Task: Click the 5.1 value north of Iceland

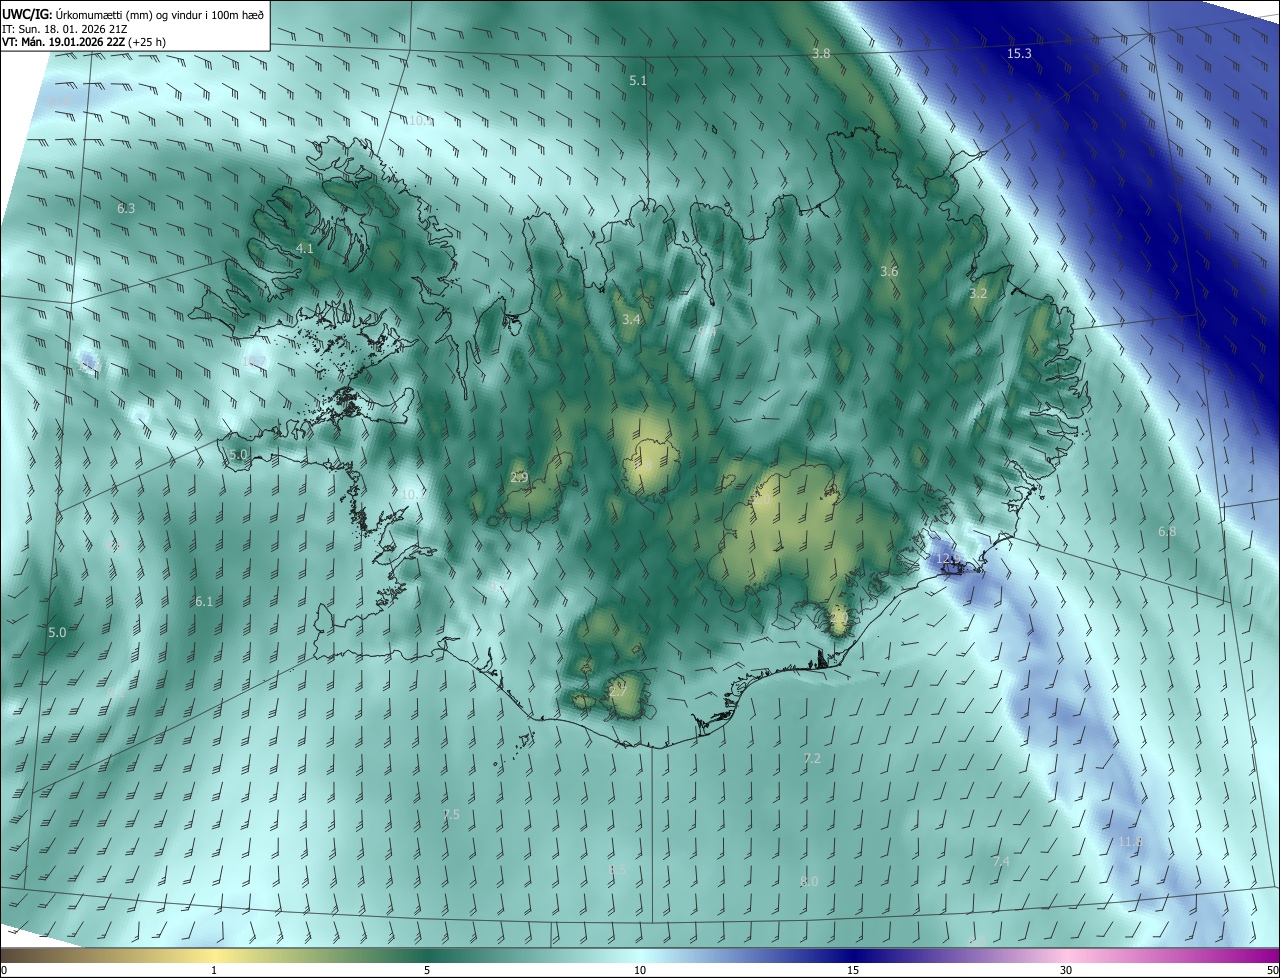Action: (638, 80)
